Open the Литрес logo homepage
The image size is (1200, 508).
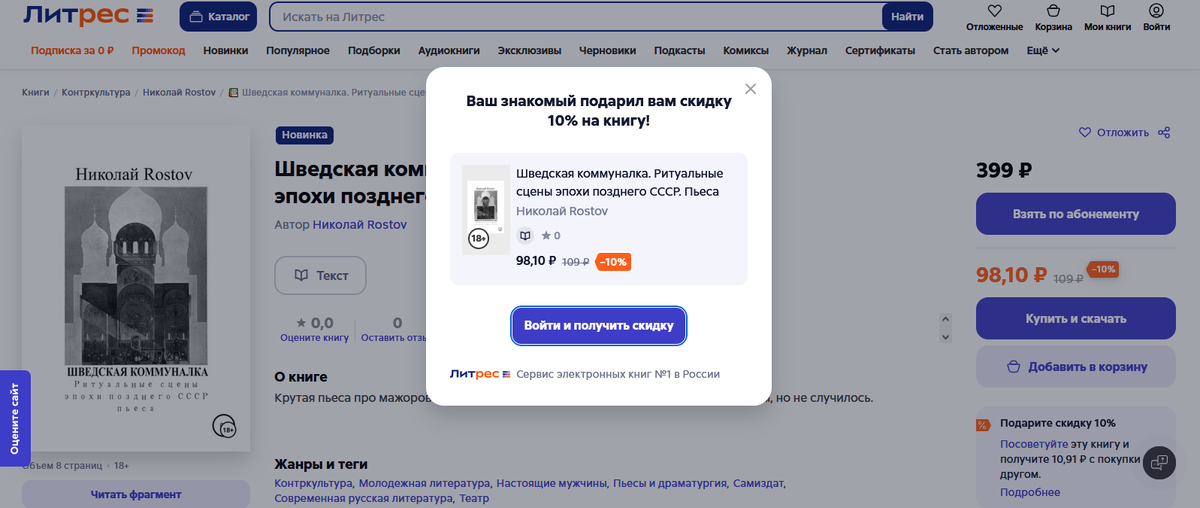point(88,17)
